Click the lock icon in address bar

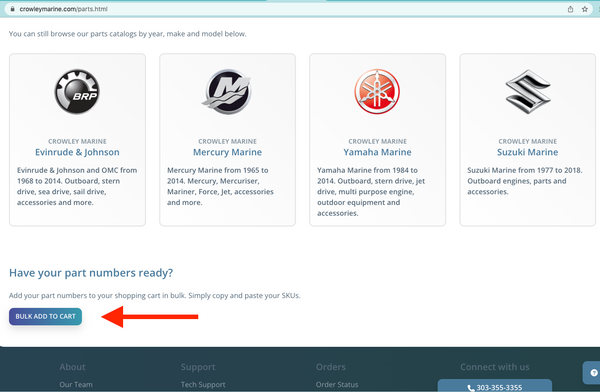click(13, 9)
